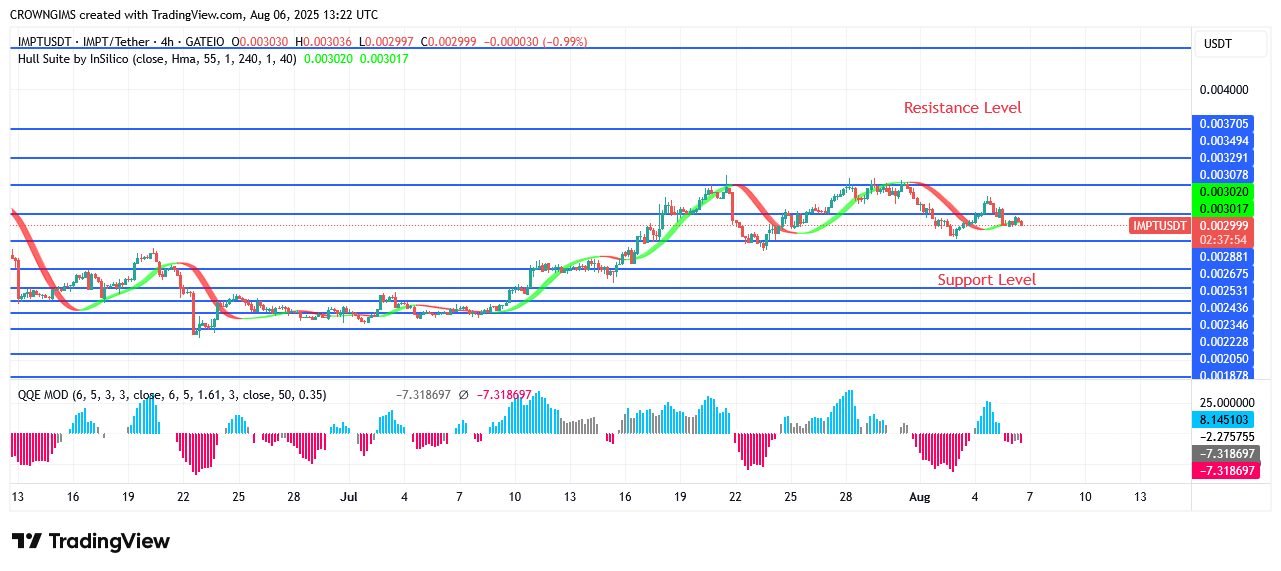This screenshot has height=571, width=1281.
Task: Click the Support Level text annotation
Action: click(987, 280)
